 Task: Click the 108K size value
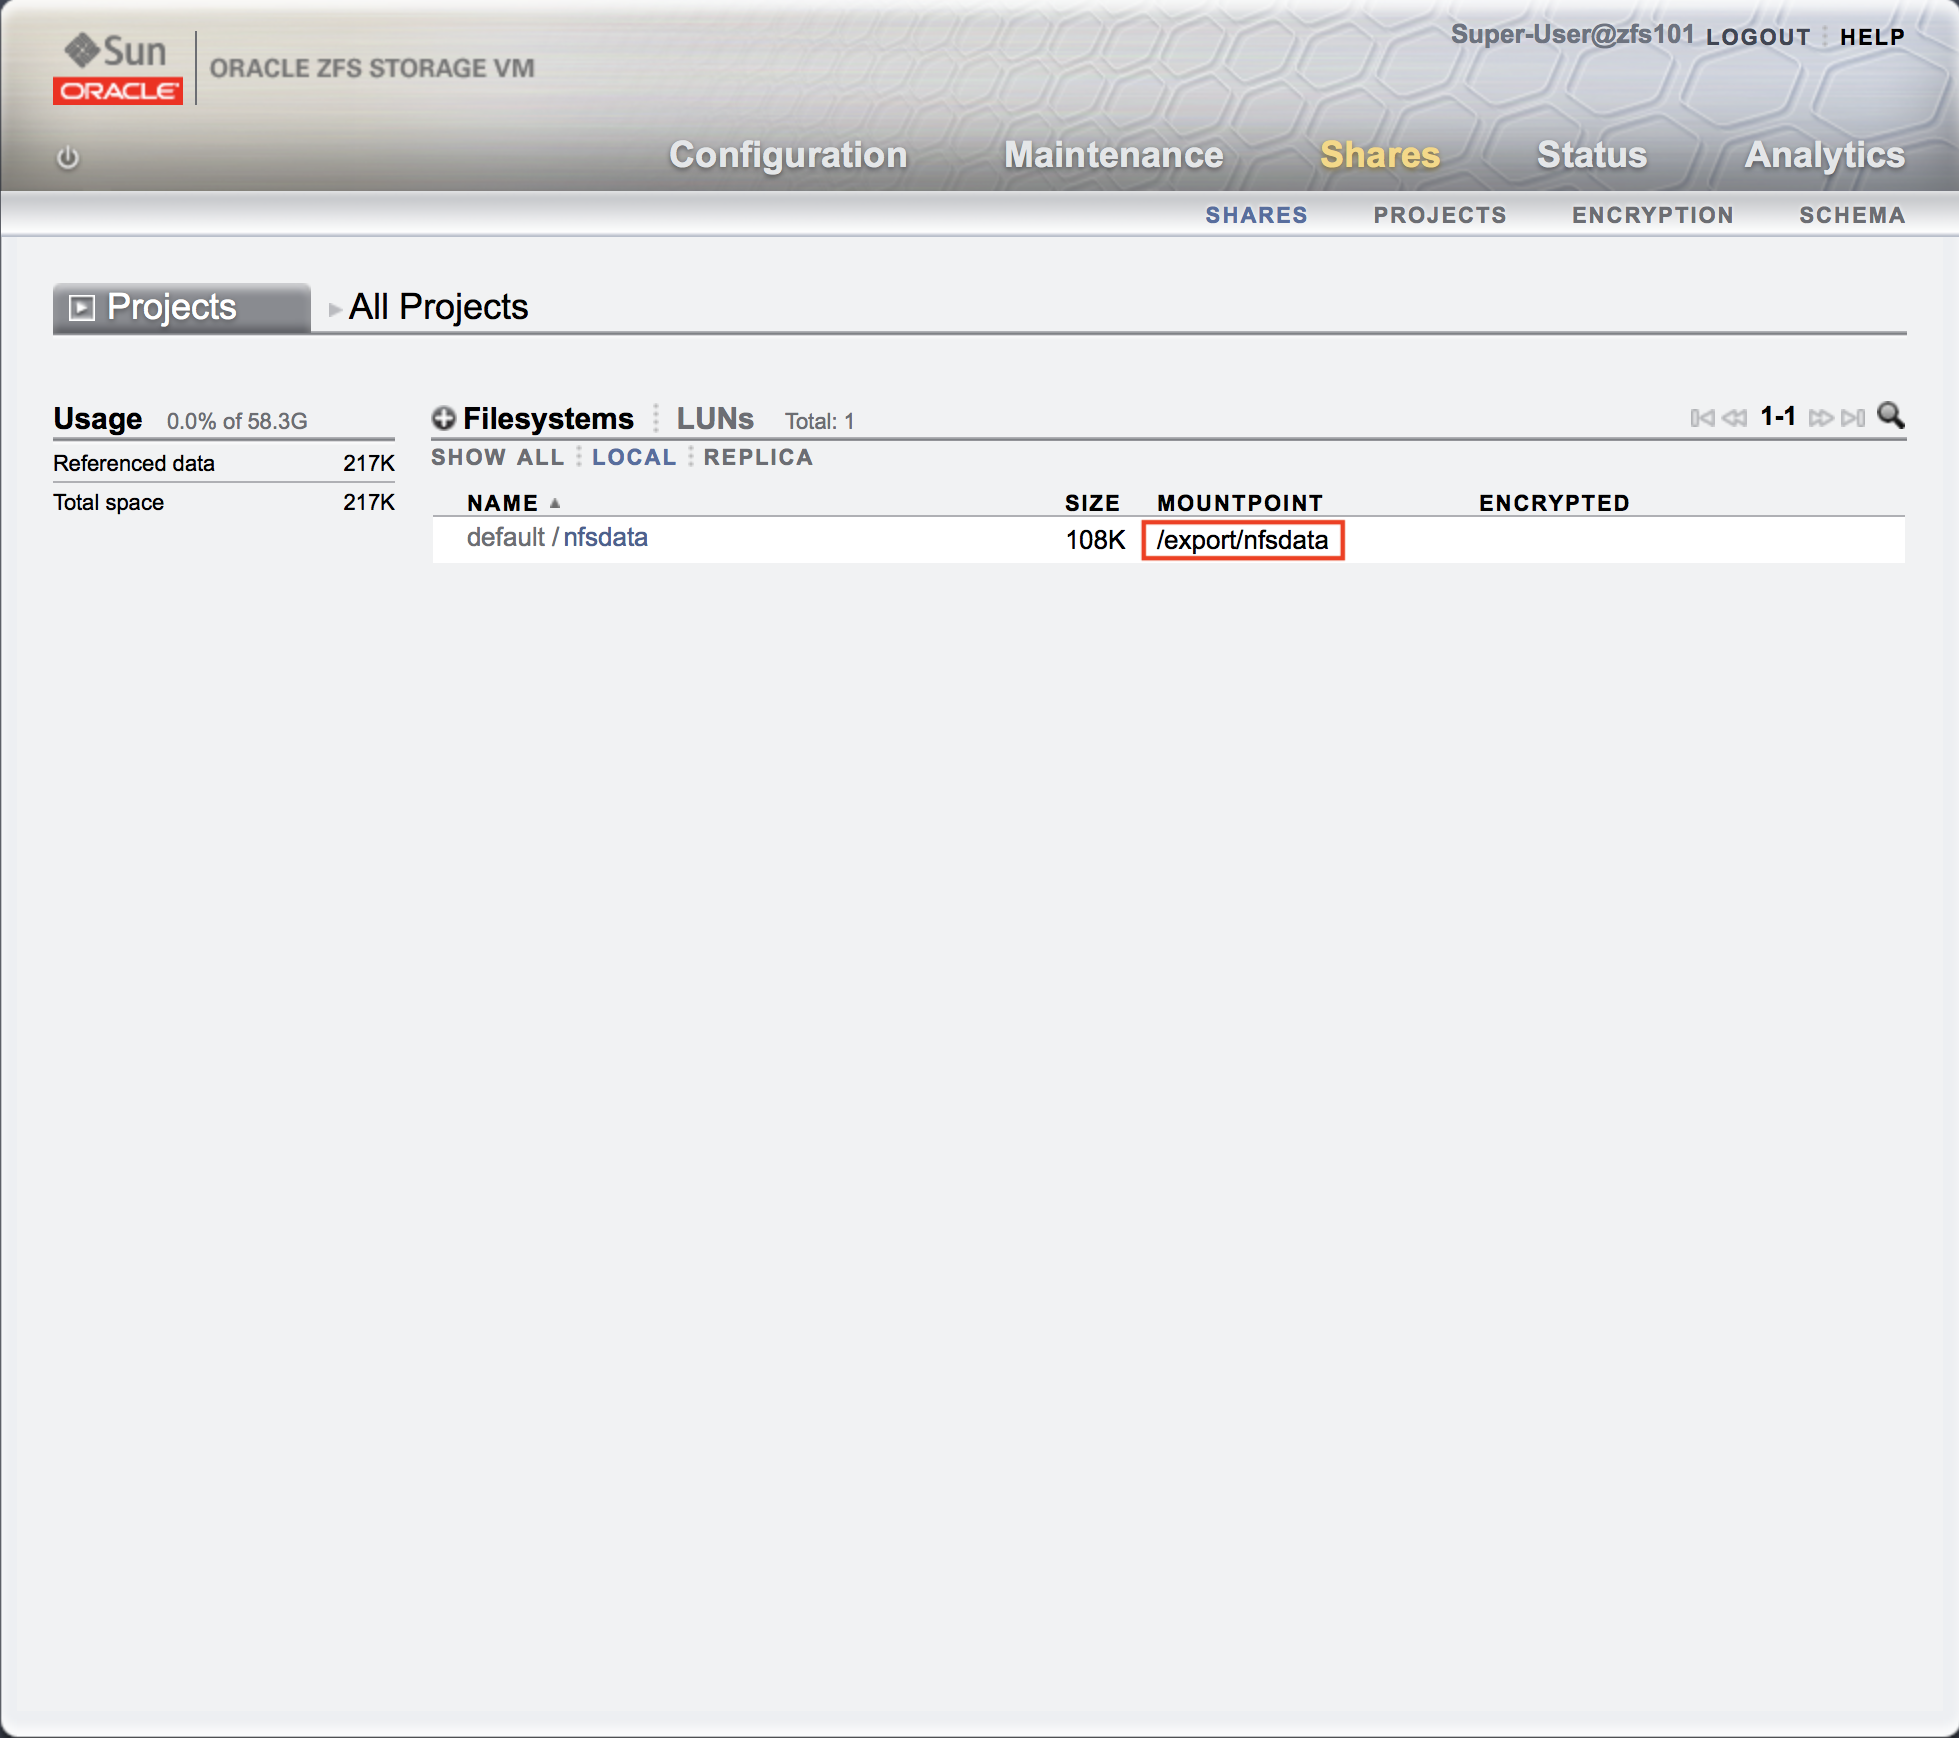pyautogui.click(x=1095, y=540)
